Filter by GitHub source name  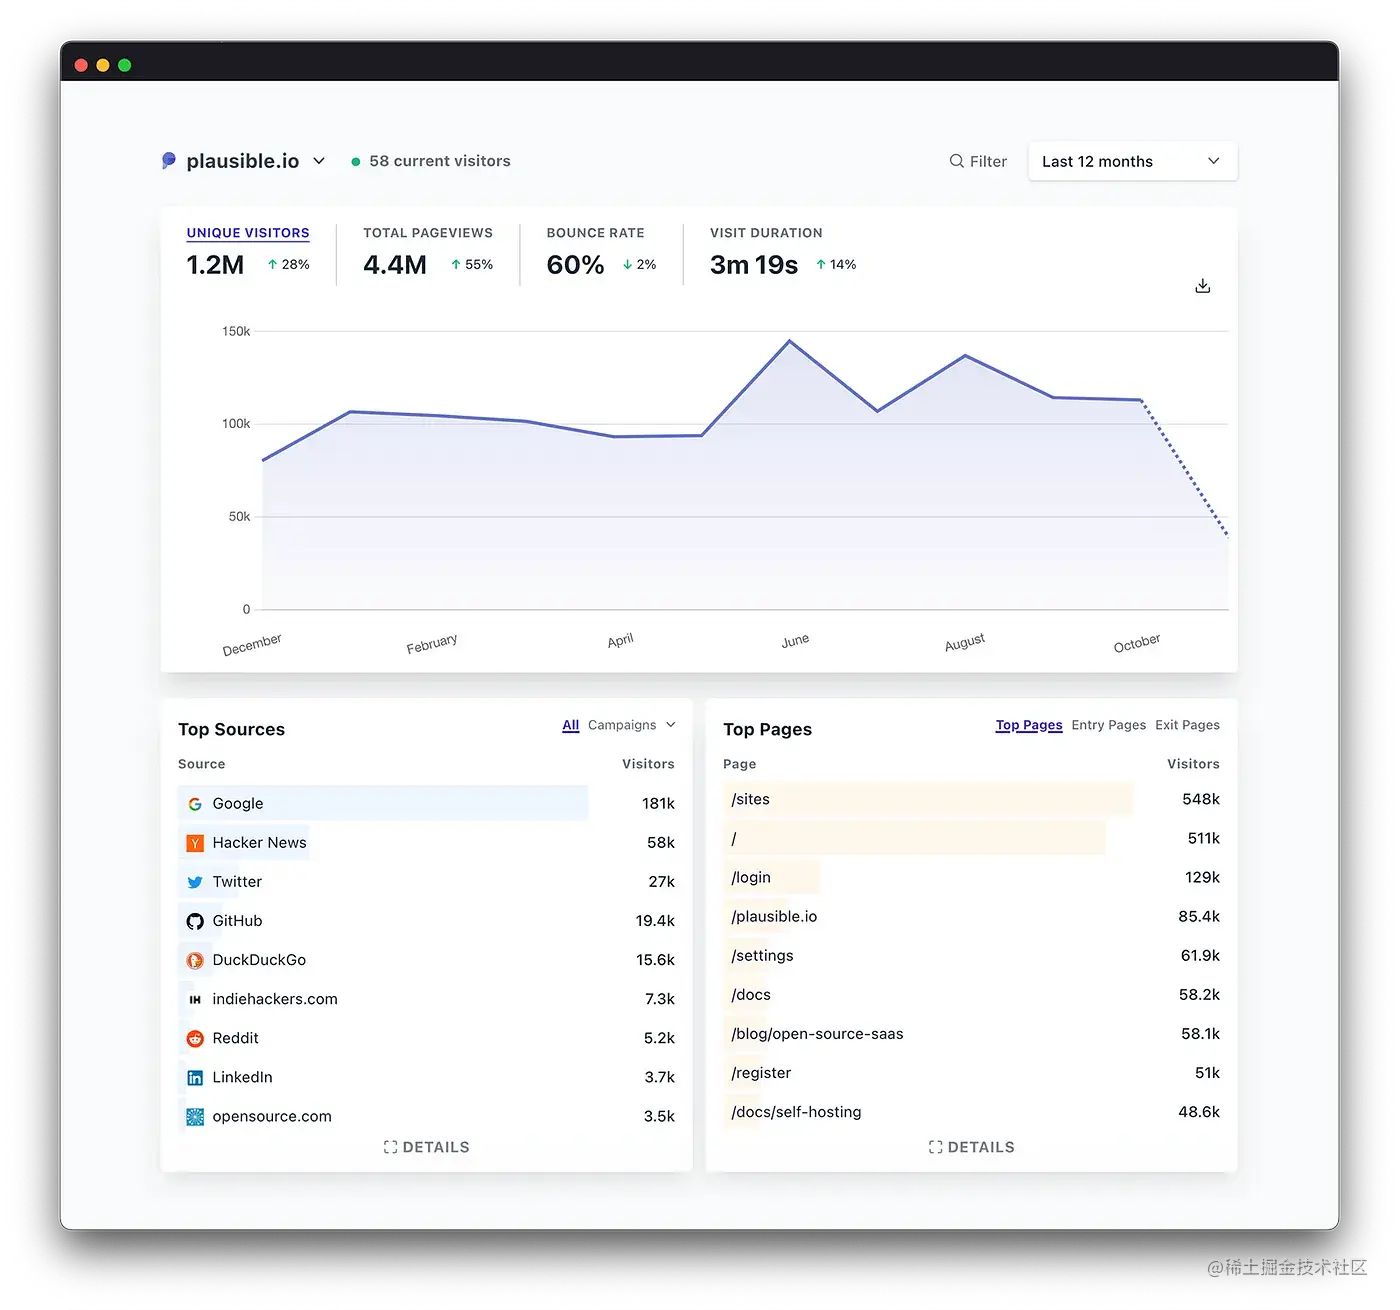pos(237,921)
